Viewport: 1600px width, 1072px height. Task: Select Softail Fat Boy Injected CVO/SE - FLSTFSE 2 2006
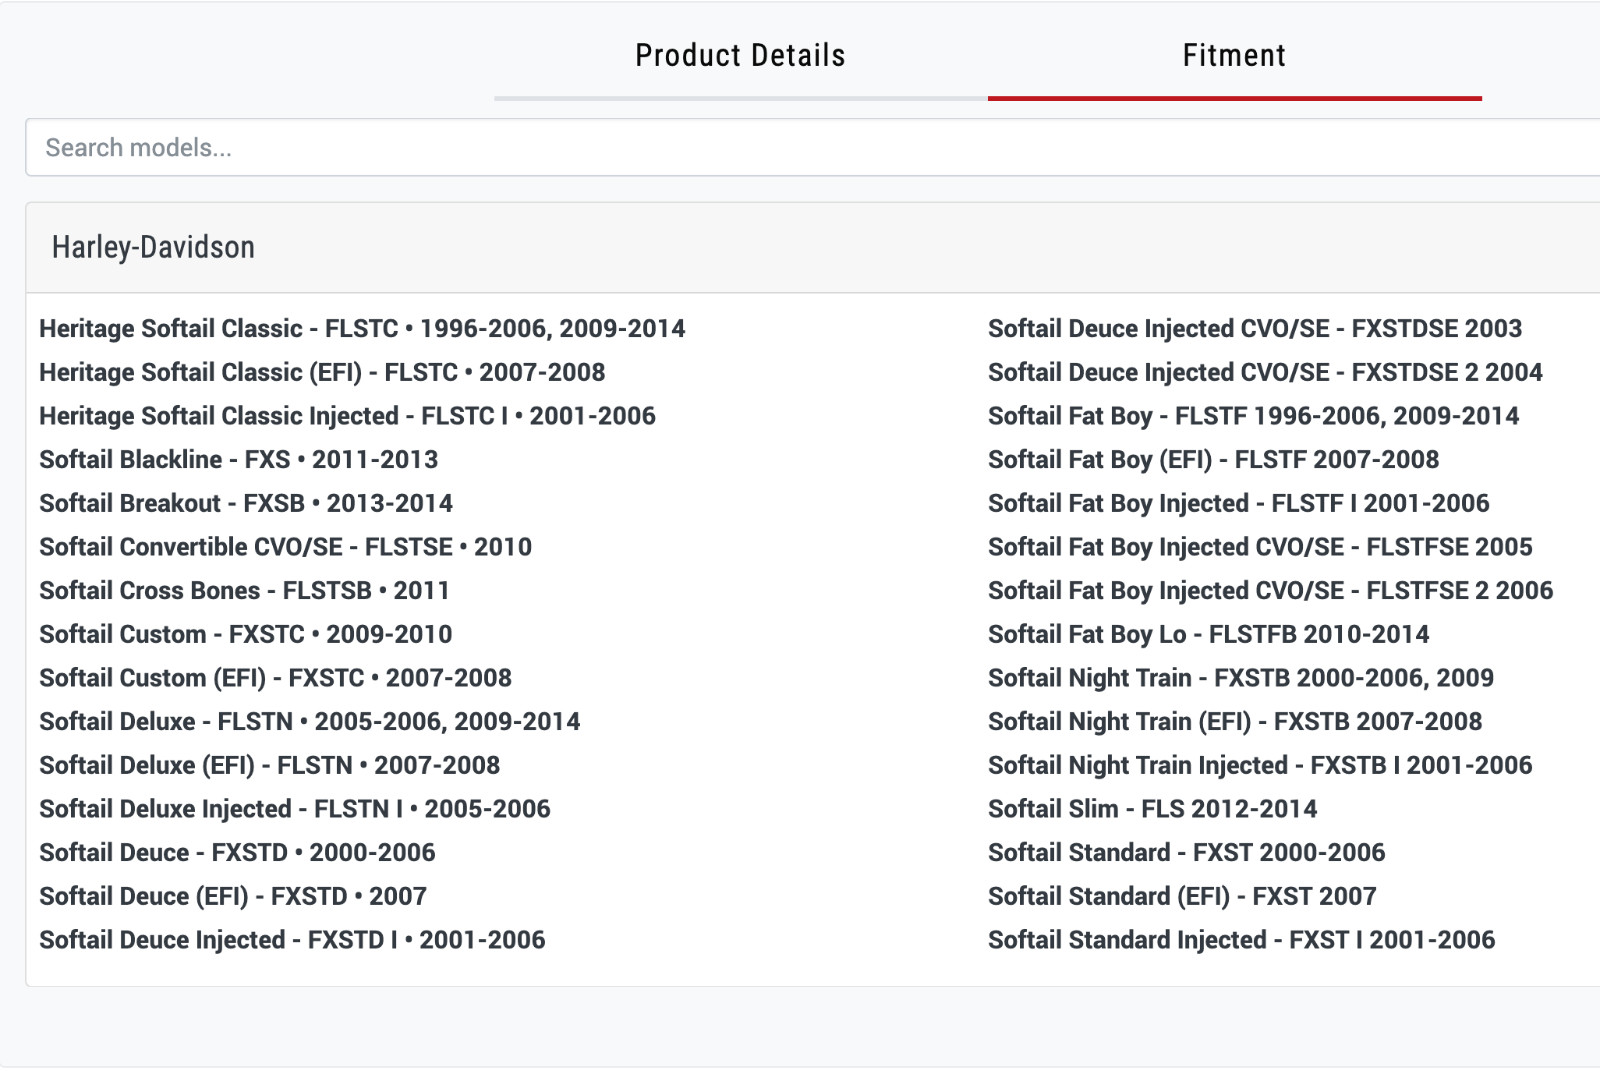(x=1270, y=591)
